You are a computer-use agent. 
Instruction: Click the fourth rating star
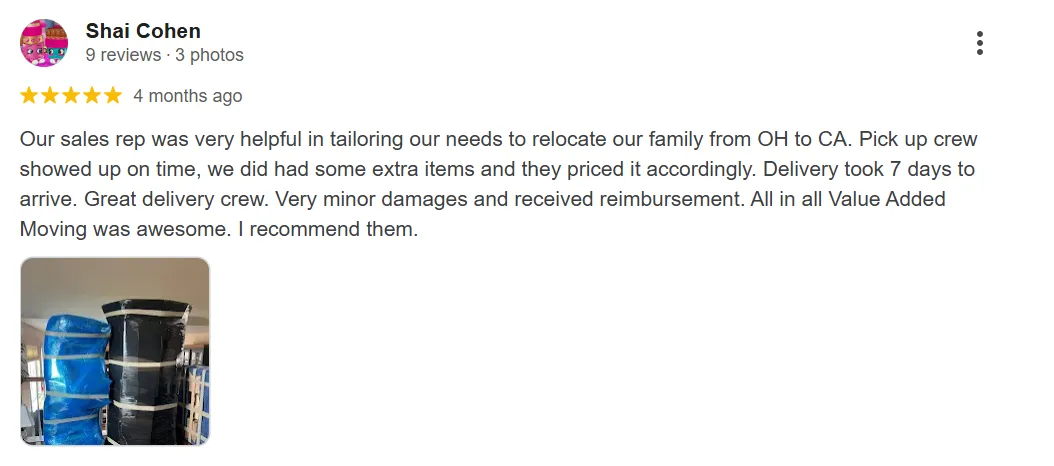91,96
